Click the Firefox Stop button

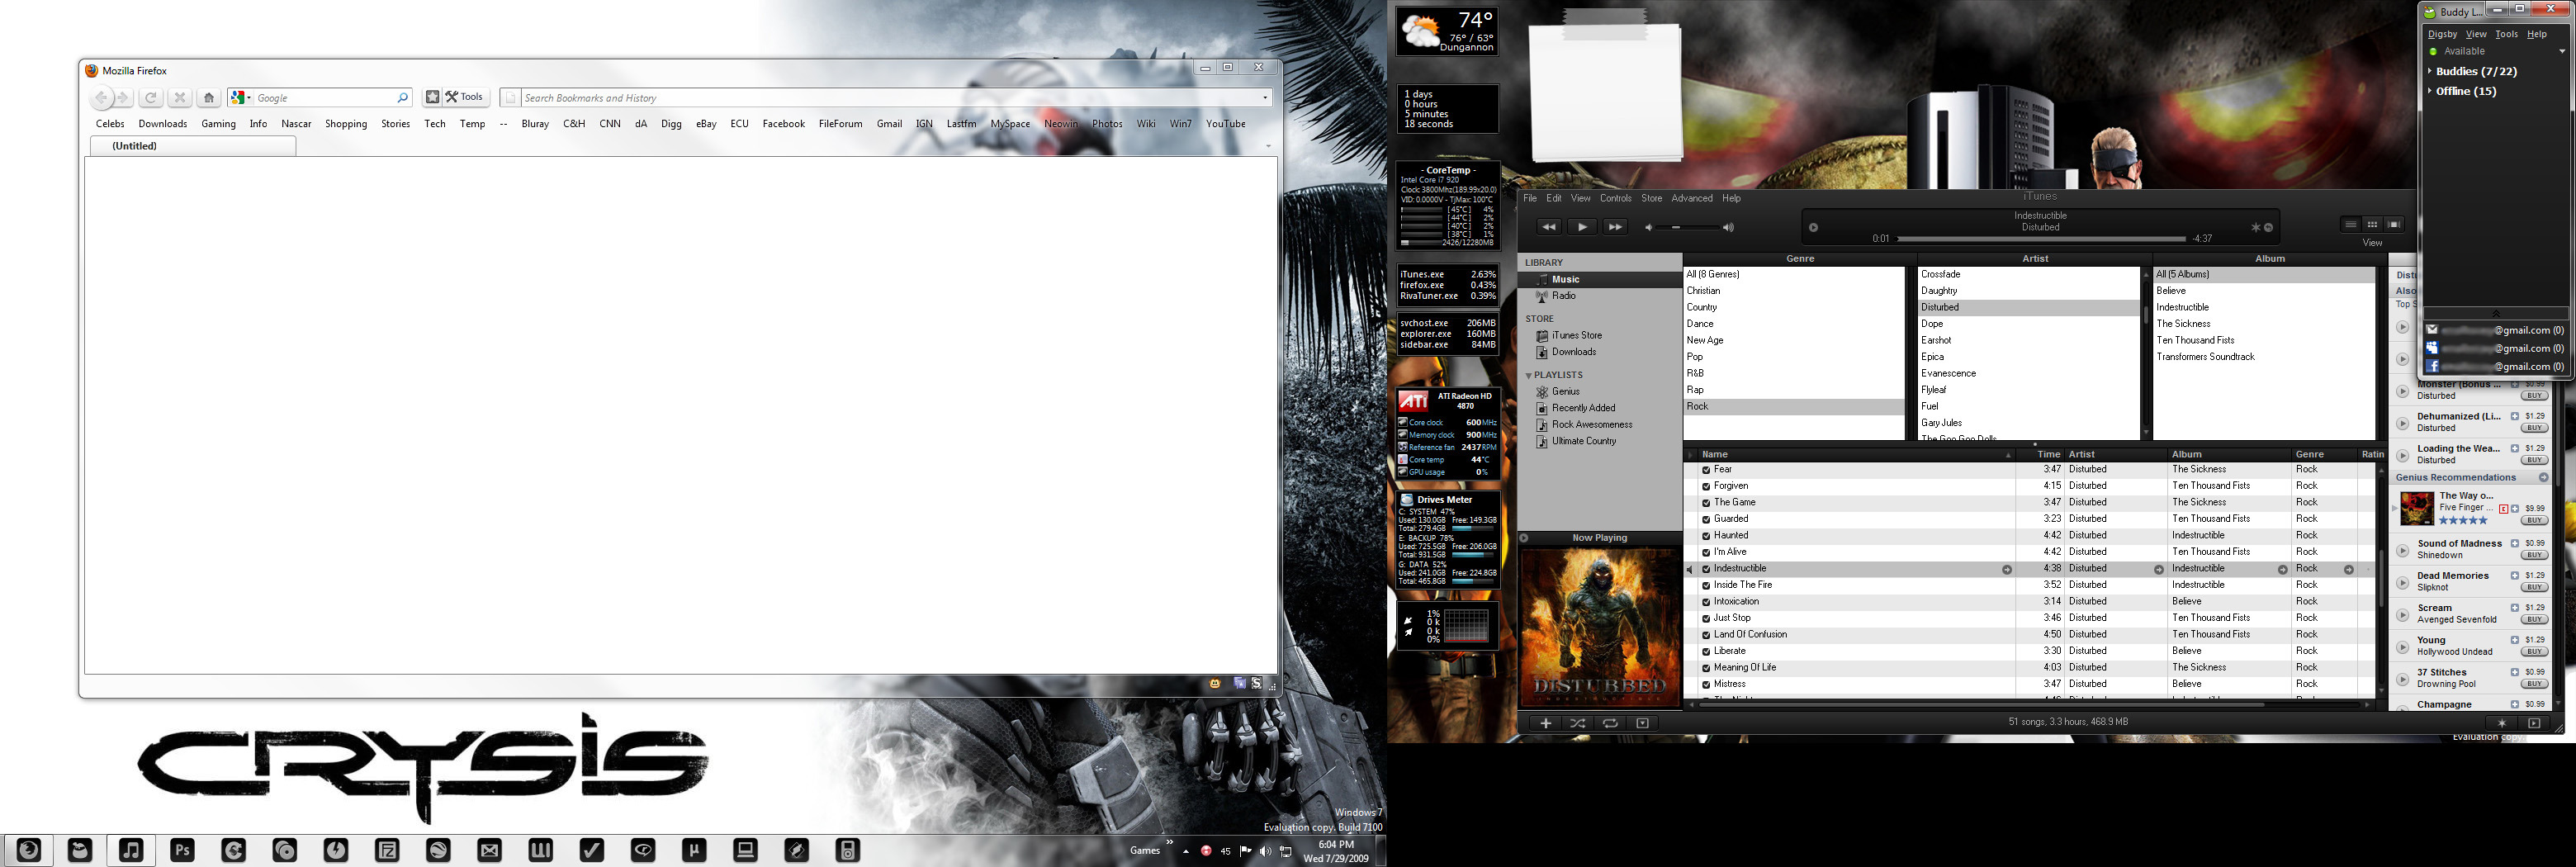click(x=180, y=98)
